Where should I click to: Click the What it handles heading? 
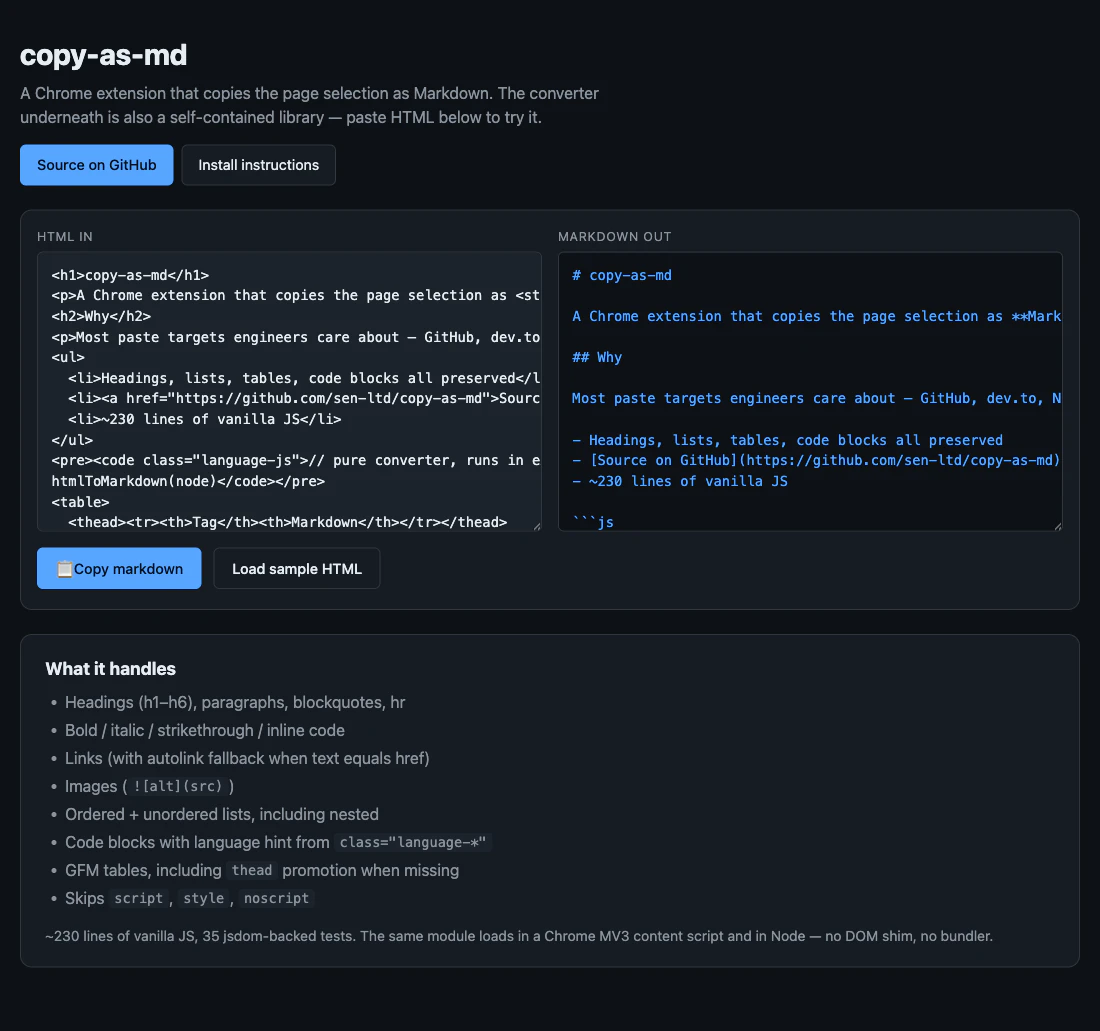click(x=110, y=668)
